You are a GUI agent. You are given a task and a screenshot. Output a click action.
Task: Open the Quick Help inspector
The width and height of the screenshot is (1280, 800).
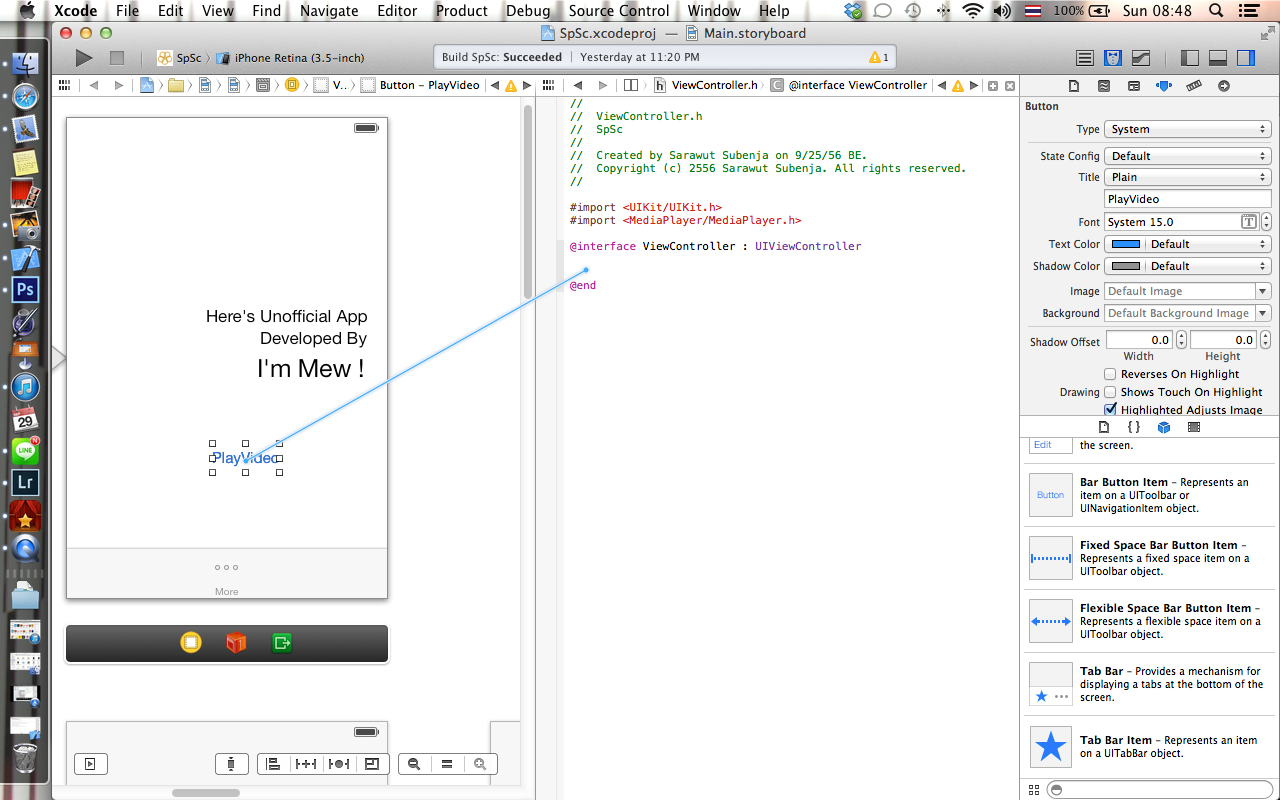tap(1104, 86)
